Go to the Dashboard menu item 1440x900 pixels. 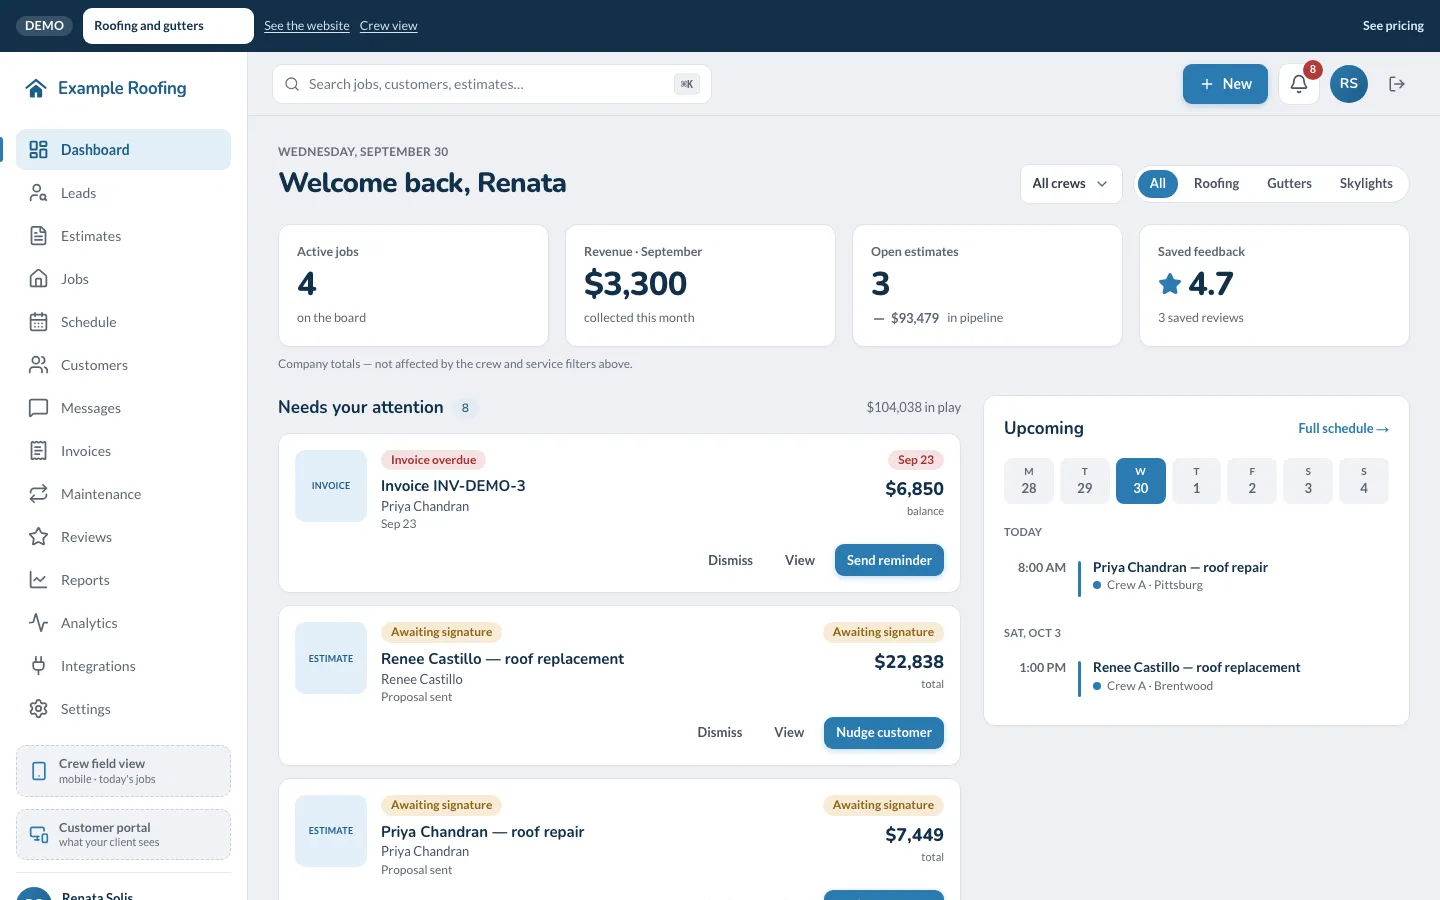pos(124,150)
